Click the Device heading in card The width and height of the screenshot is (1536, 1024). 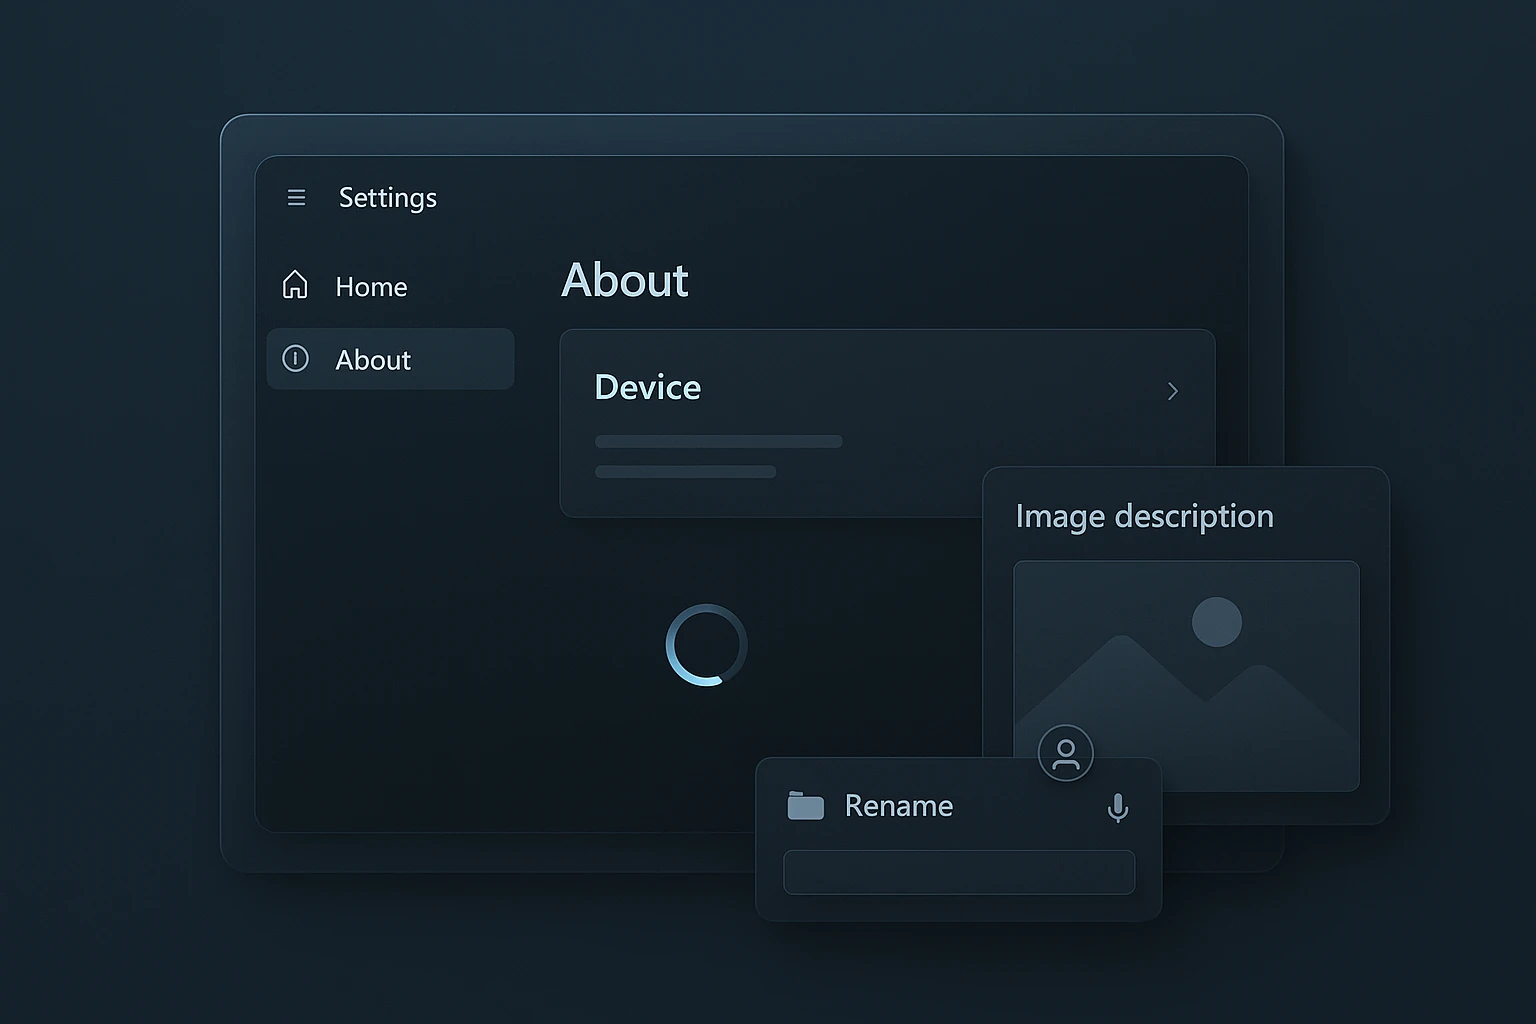[647, 387]
